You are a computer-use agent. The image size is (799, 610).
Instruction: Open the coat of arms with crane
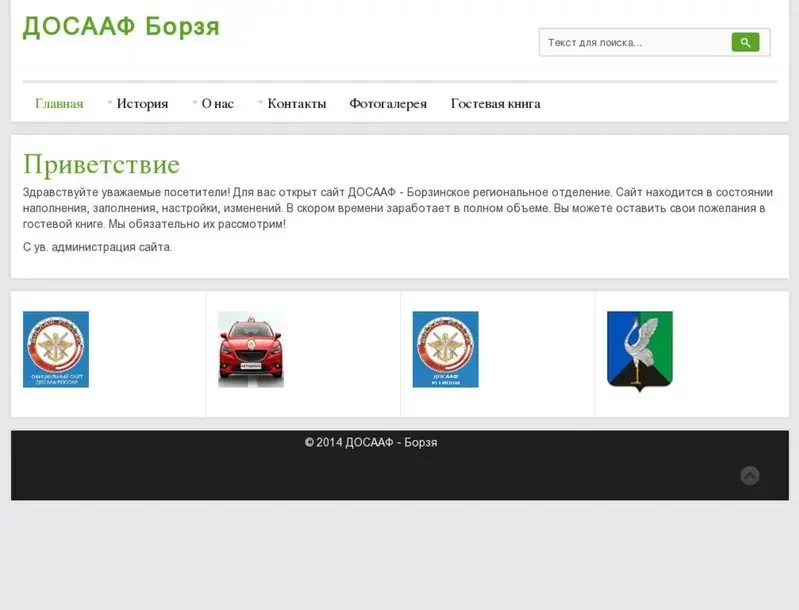[640, 352]
